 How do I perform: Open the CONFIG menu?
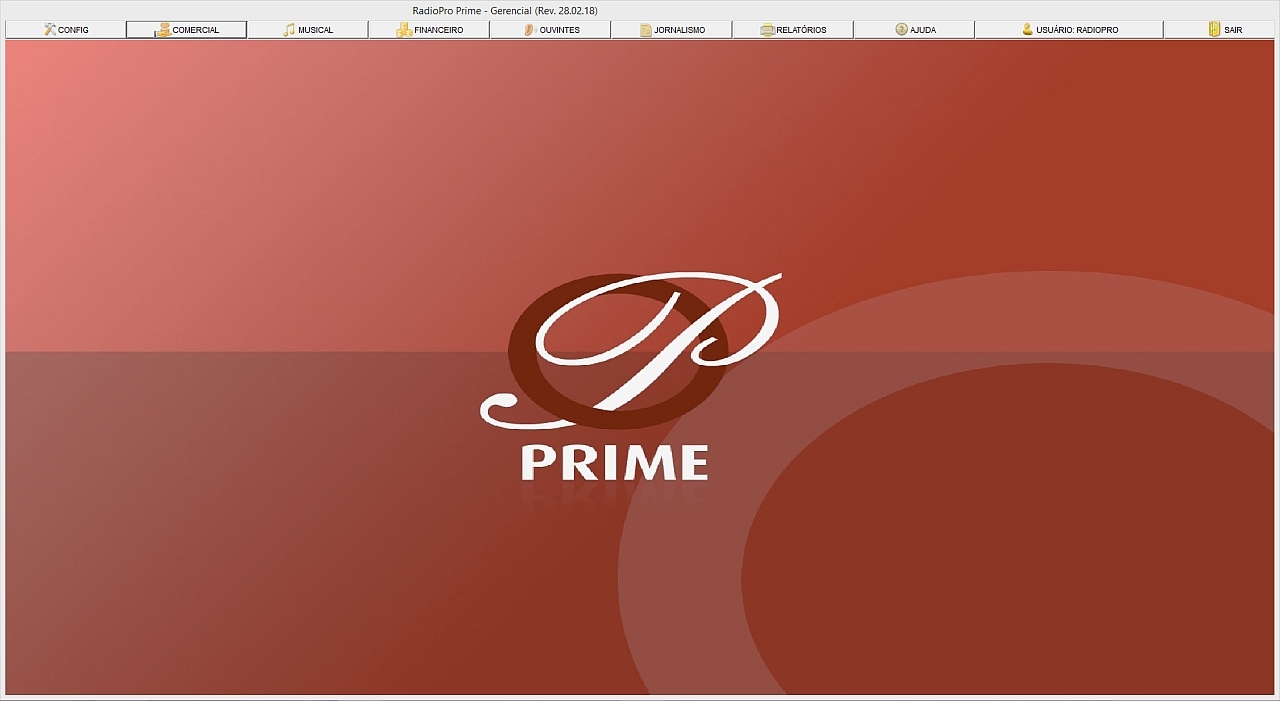(x=66, y=30)
